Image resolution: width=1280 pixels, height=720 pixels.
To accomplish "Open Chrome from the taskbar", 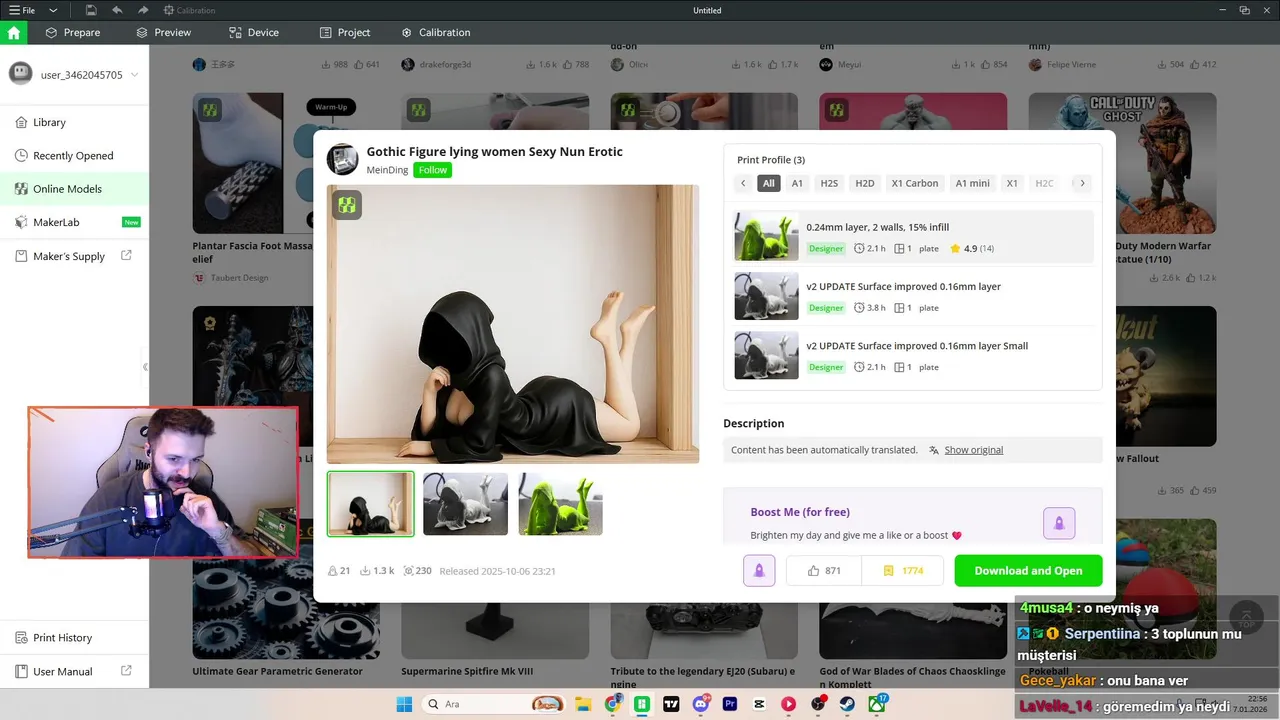I will 613,704.
